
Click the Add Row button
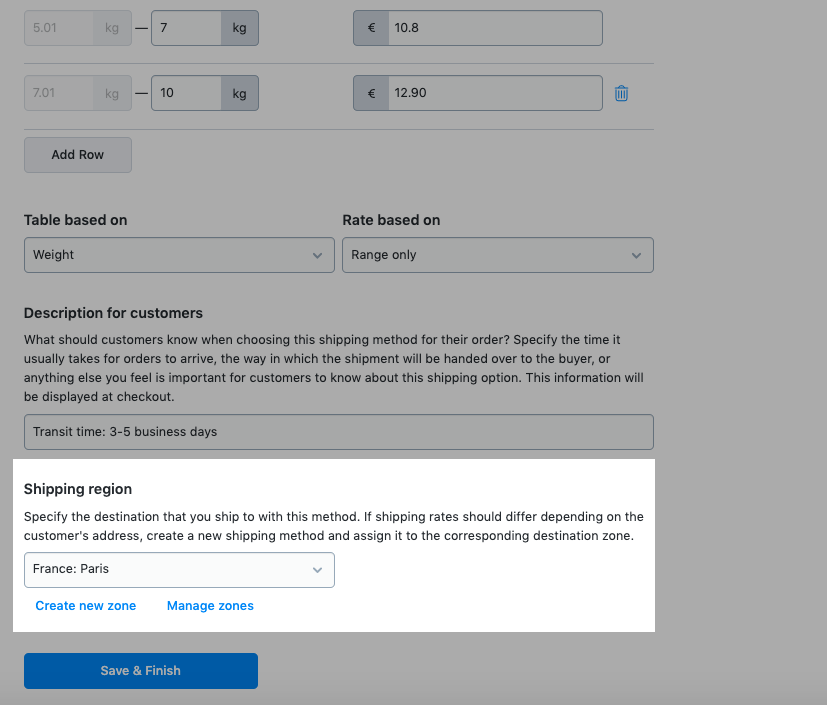[78, 155]
